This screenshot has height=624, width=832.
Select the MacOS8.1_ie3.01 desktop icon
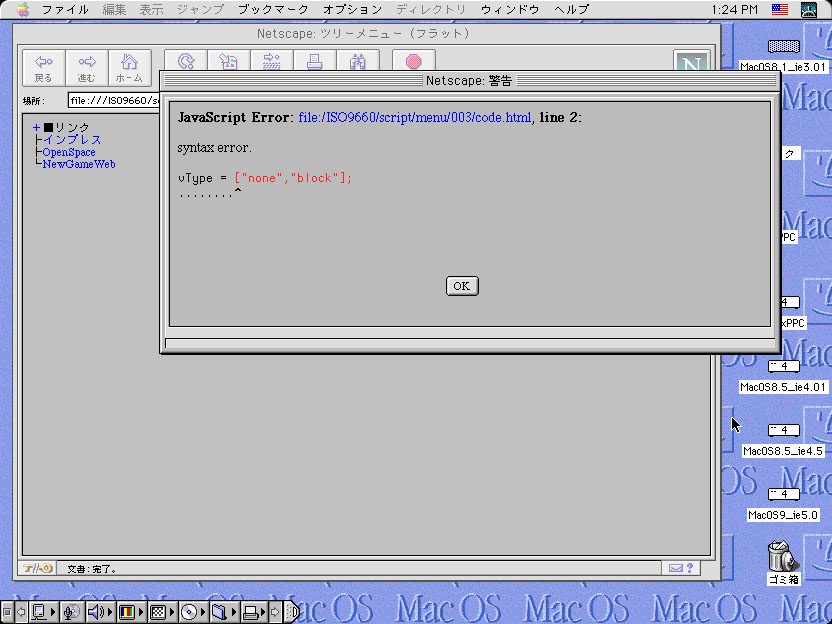tap(783, 56)
